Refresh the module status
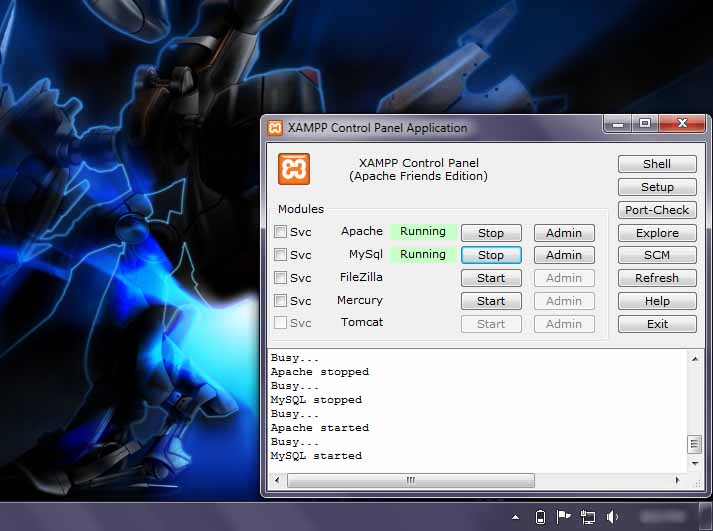Image resolution: width=713 pixels, height=531 pixels. tap(657, 278)
